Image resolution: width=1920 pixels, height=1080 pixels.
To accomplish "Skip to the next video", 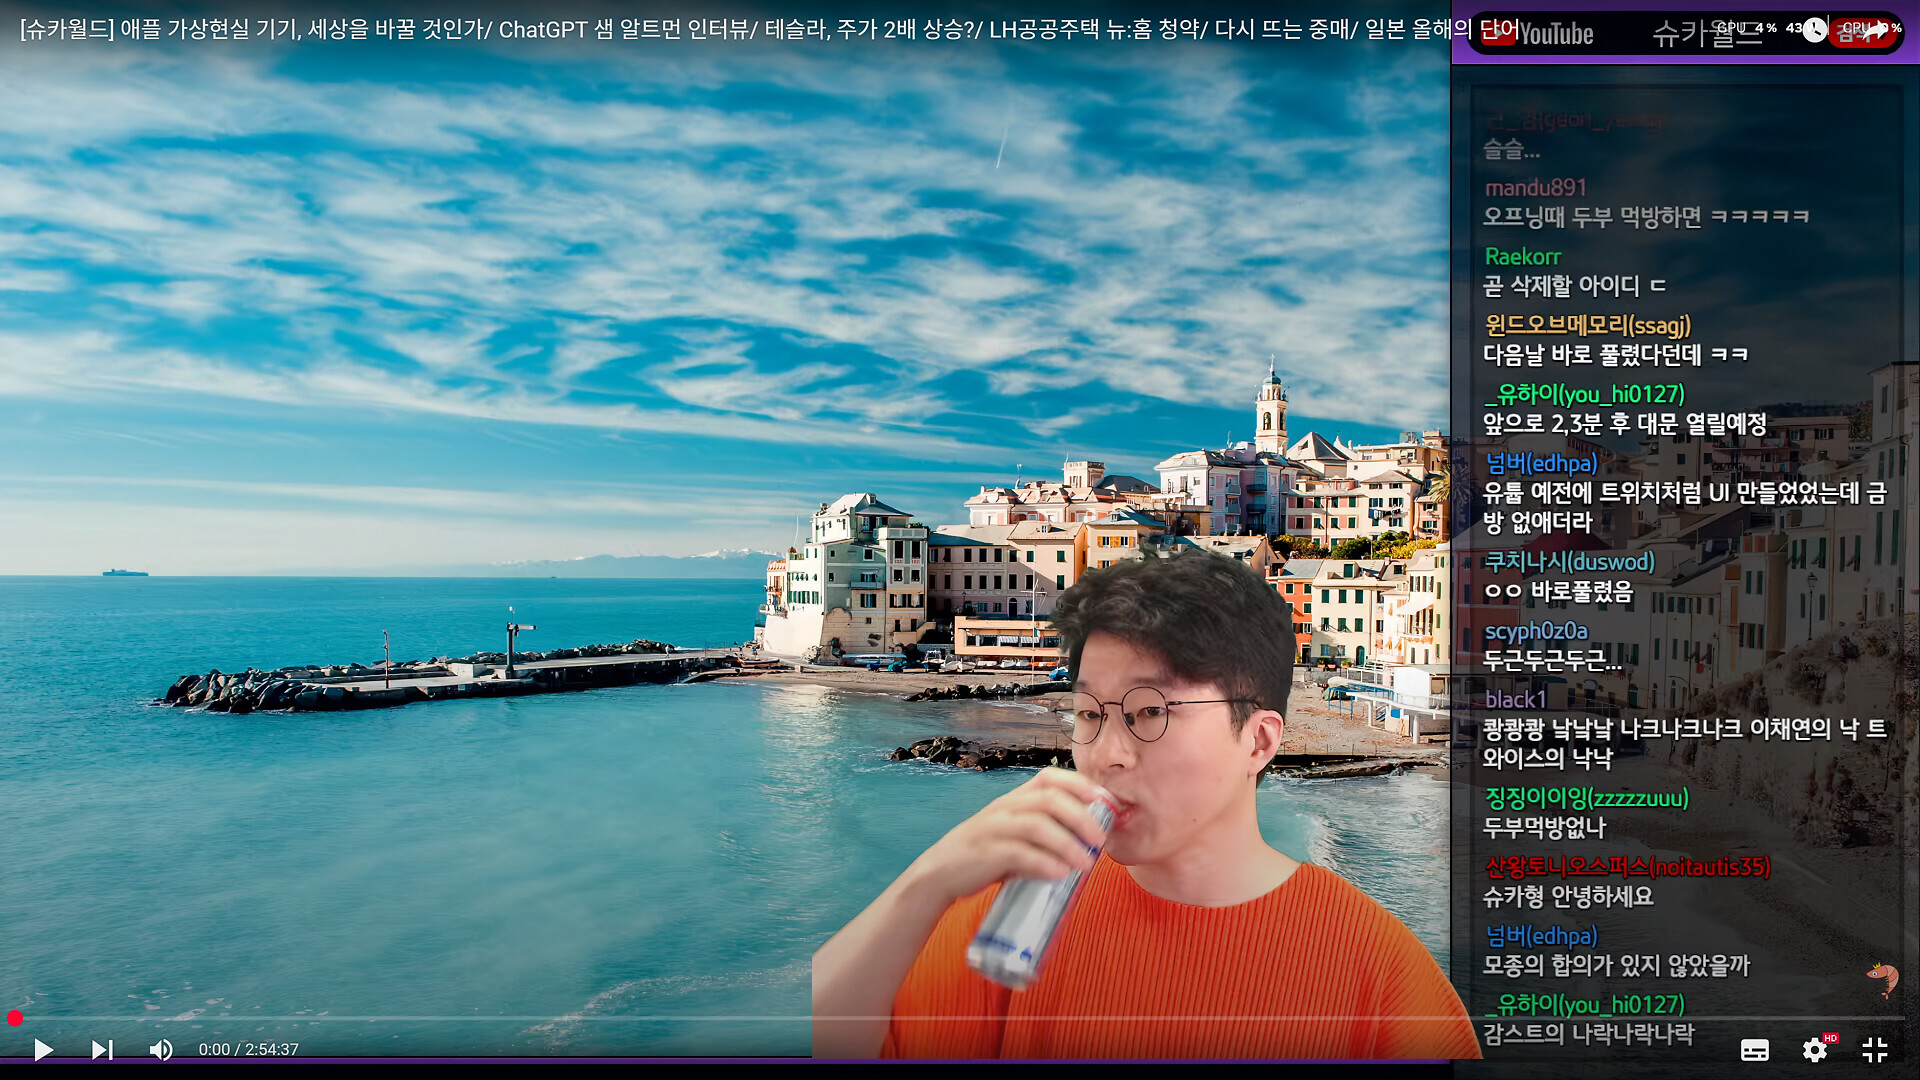I will click(102, 1049).
